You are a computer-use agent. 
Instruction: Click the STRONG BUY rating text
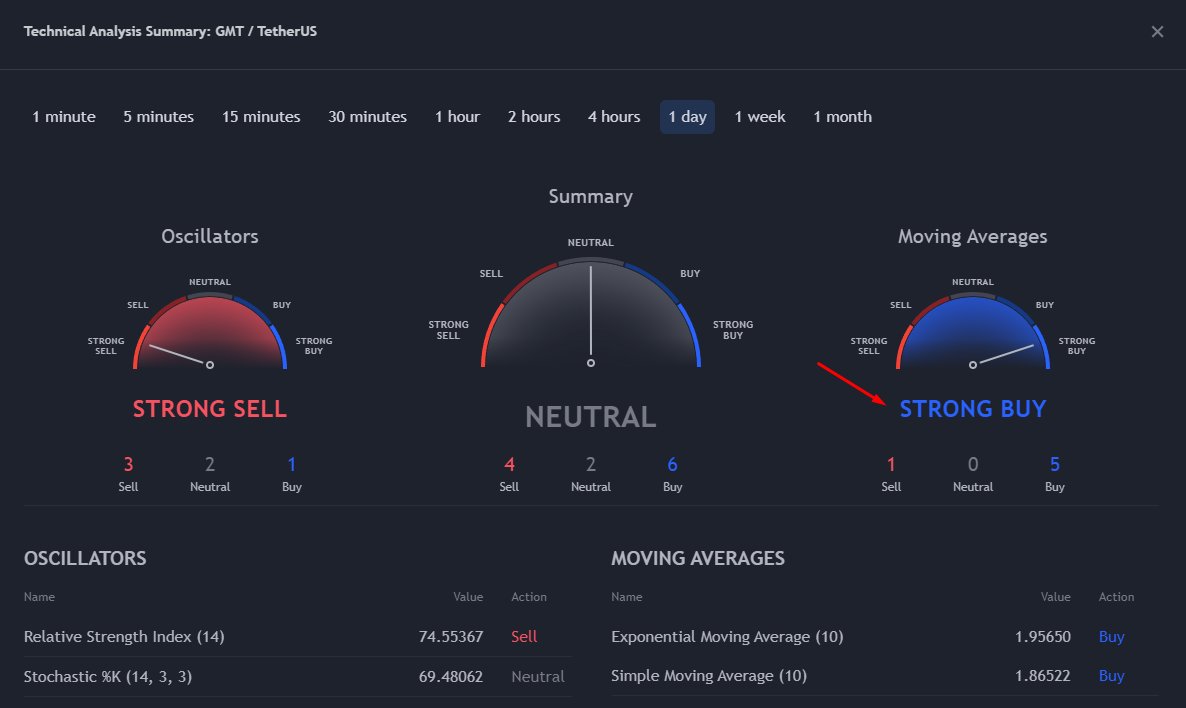pos(973,409)
